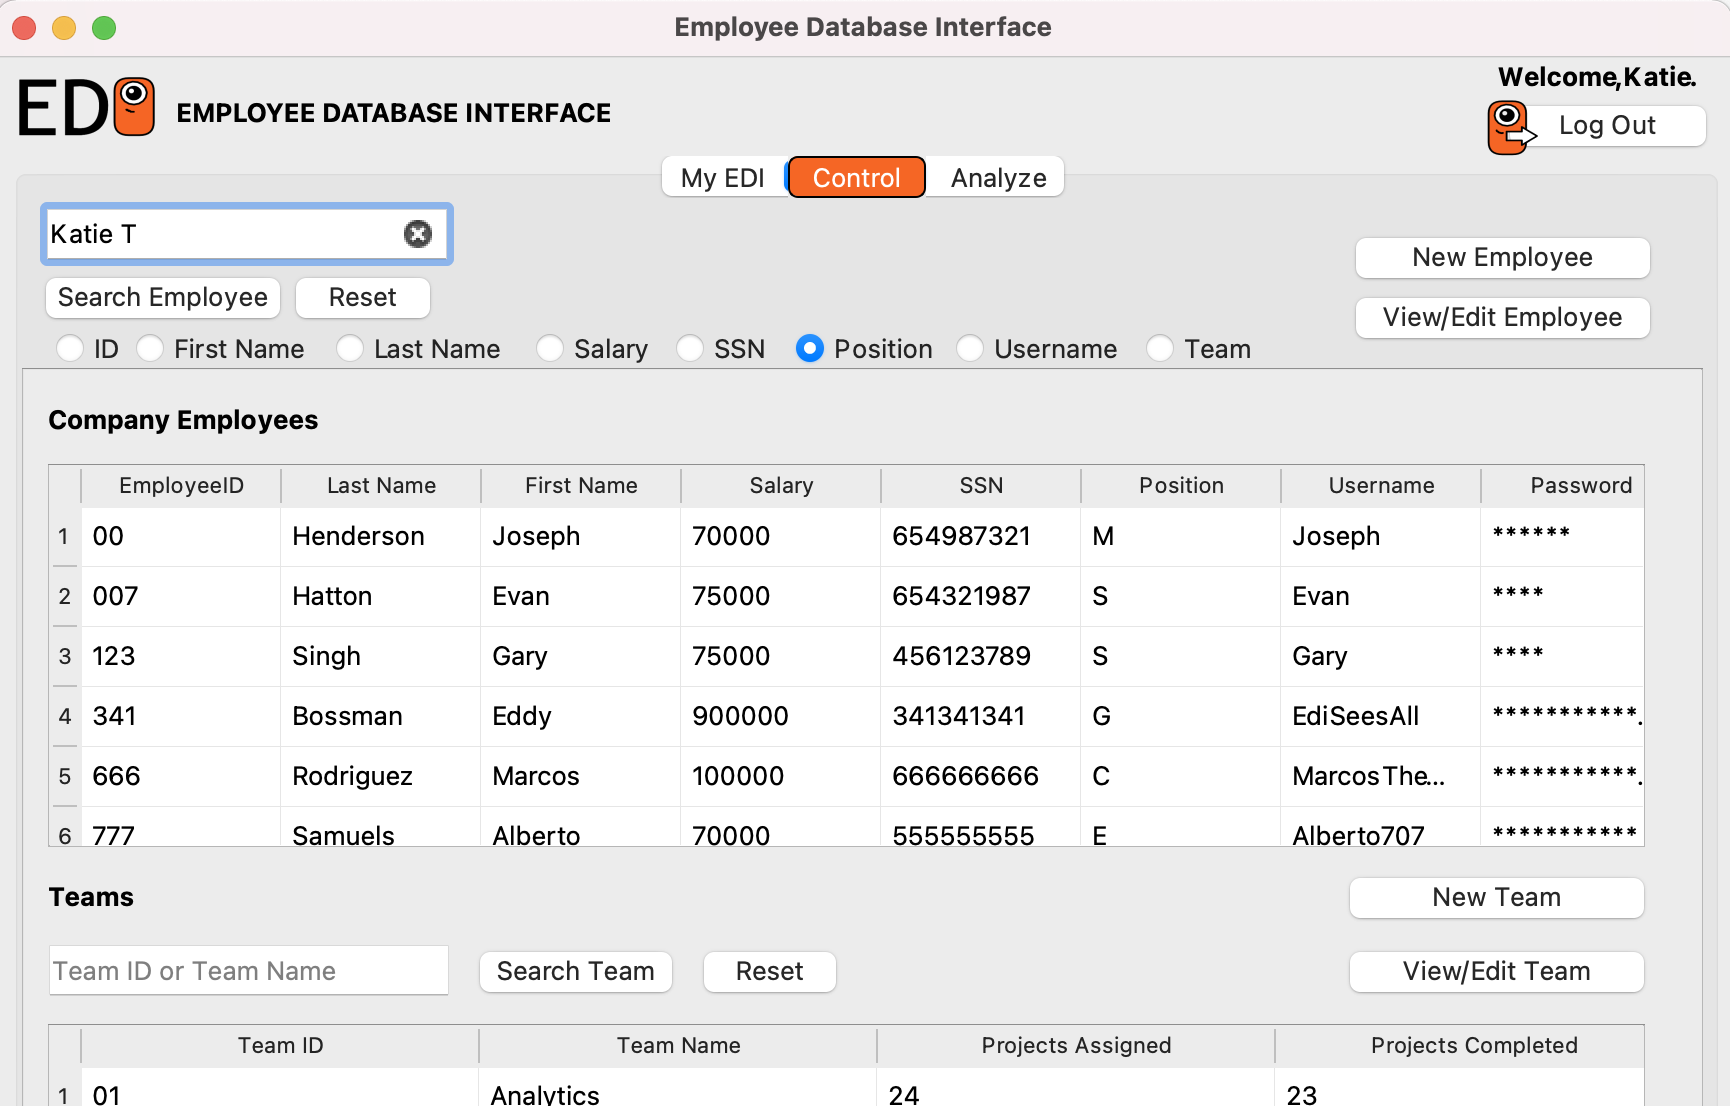
Task: Click the Team ID or Team Name input field
Action: 248,970
